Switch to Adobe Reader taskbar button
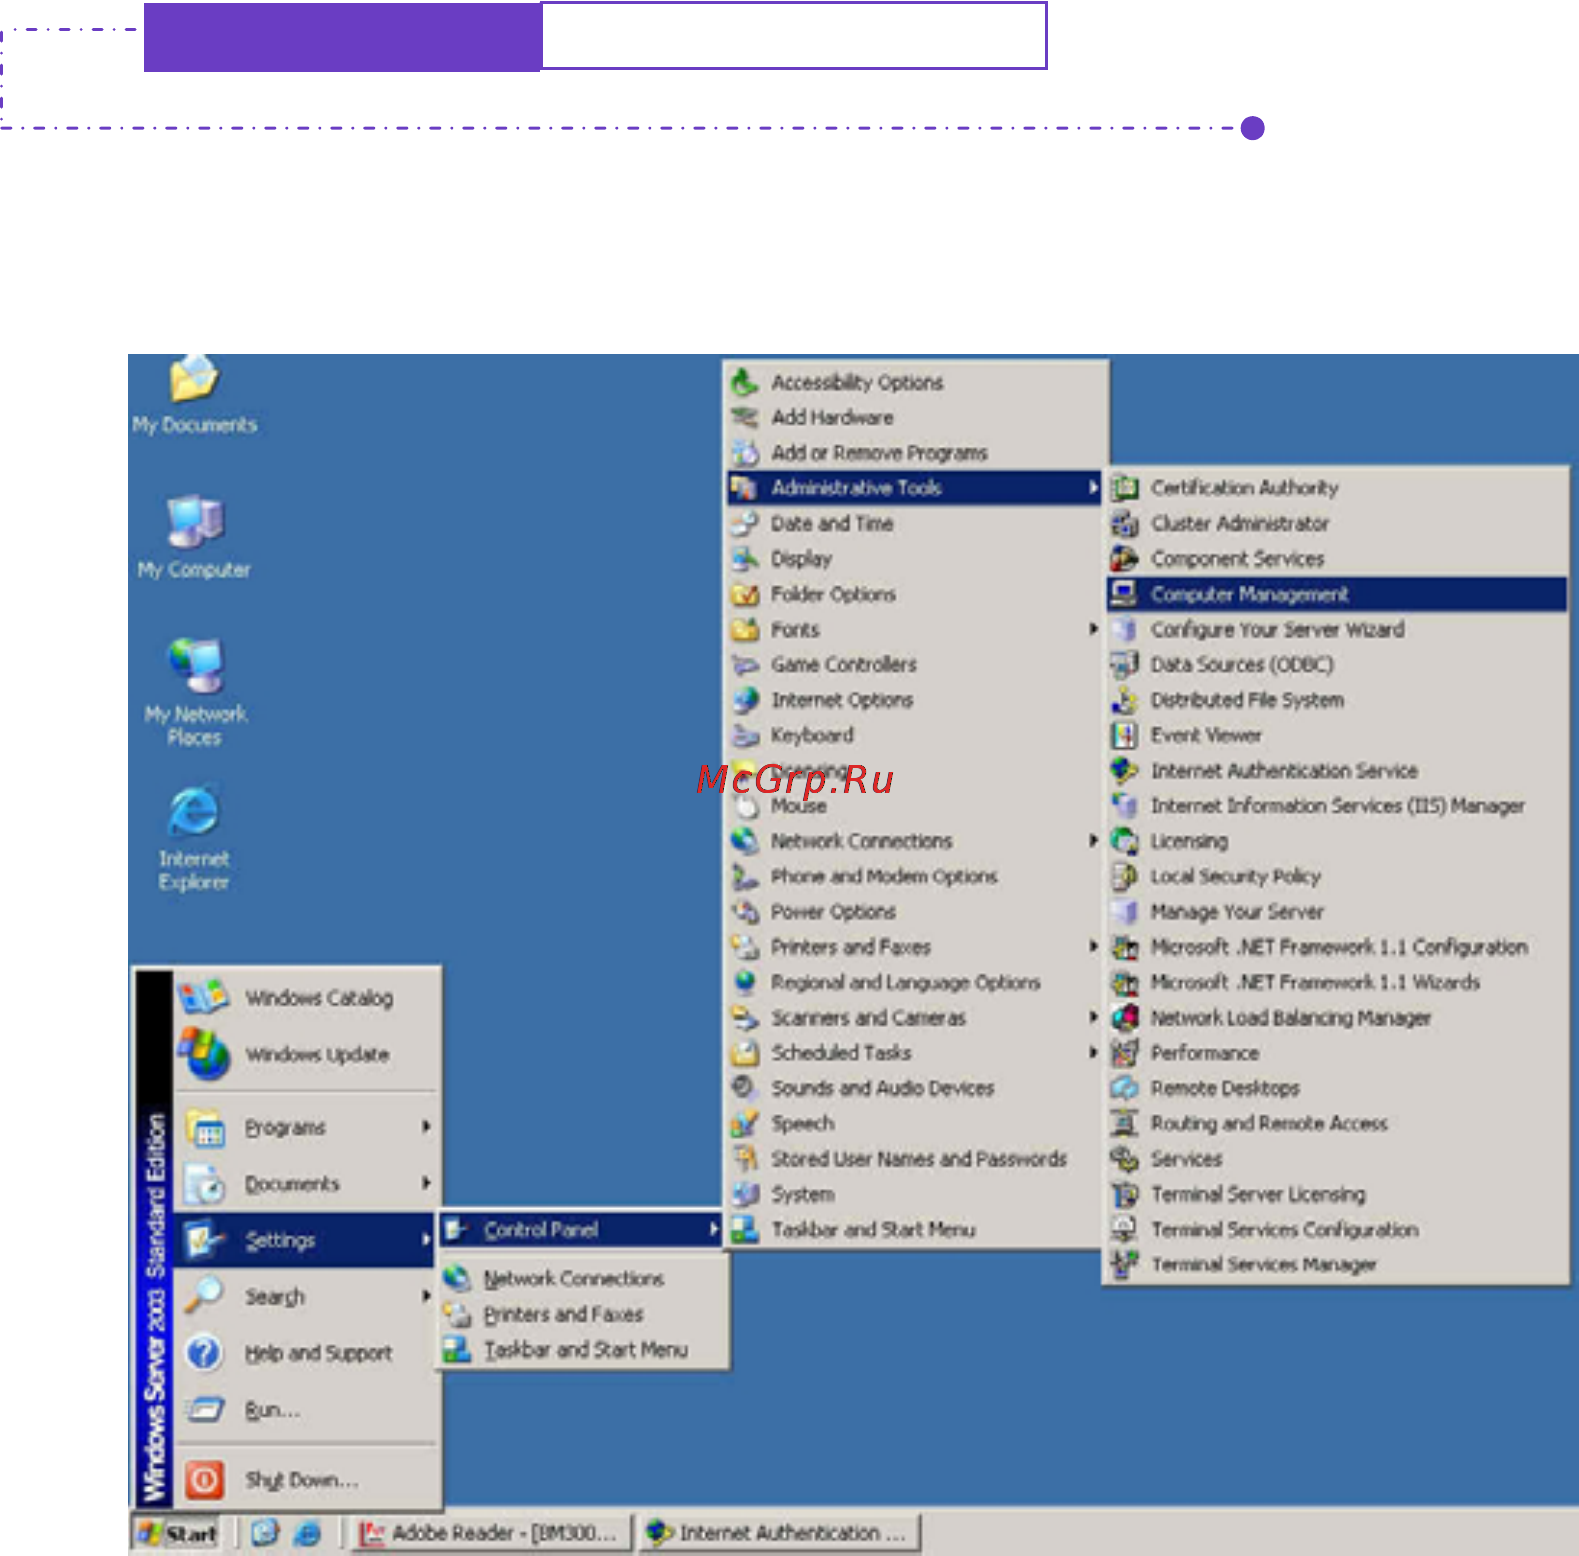This screenshot has width=1579, height=1556. pyautogui.click(x=493, y=1533)
